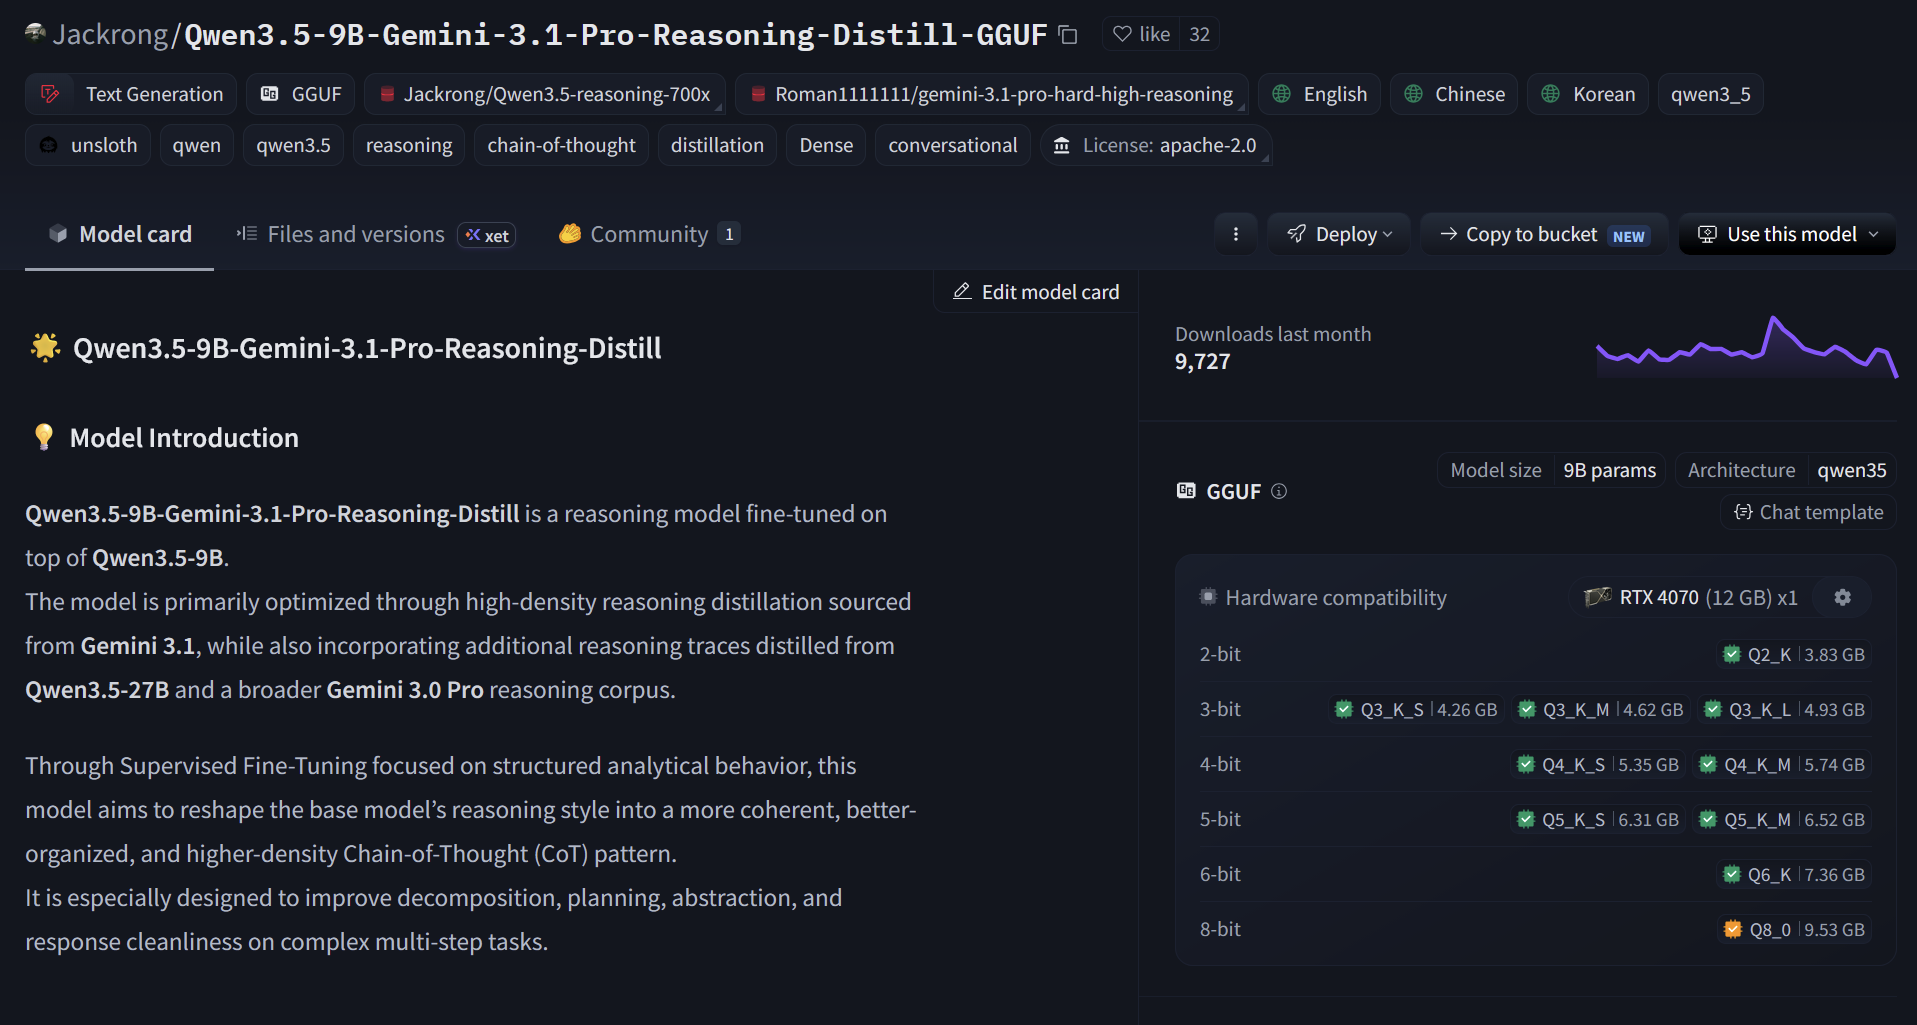Screen dimensions: 1917x1025
Task: Click the pencil icon on Edit model card
Action: pyautogui.click(x=962, y=291)
